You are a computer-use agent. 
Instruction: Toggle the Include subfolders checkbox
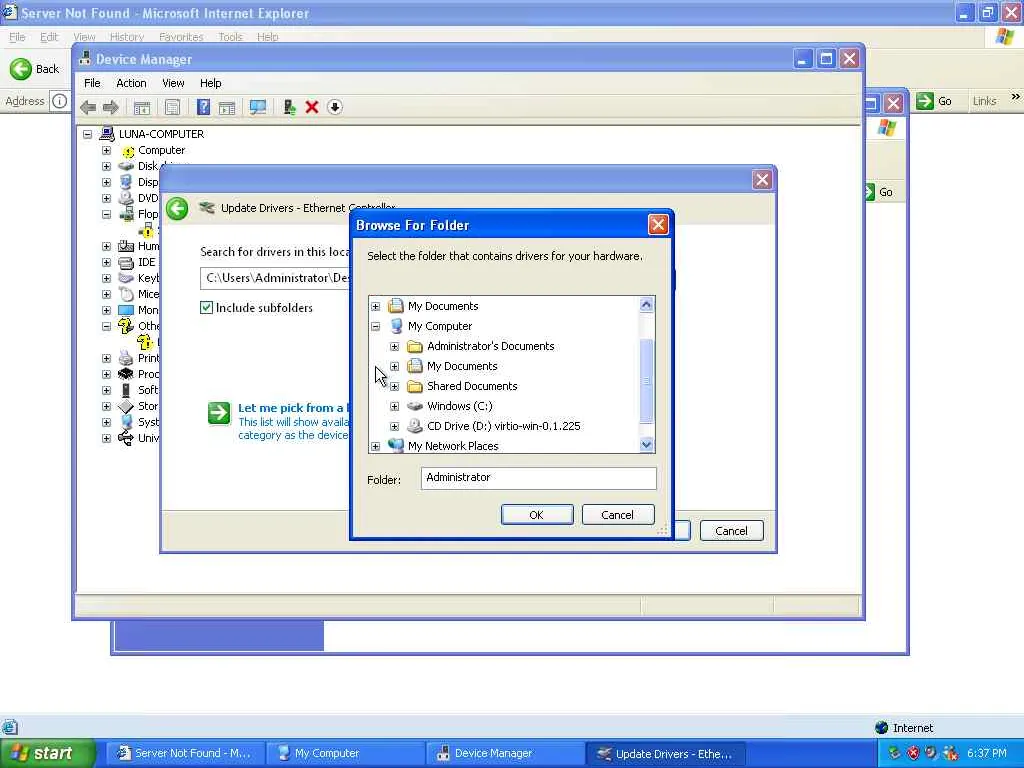[x=206, y=308]
